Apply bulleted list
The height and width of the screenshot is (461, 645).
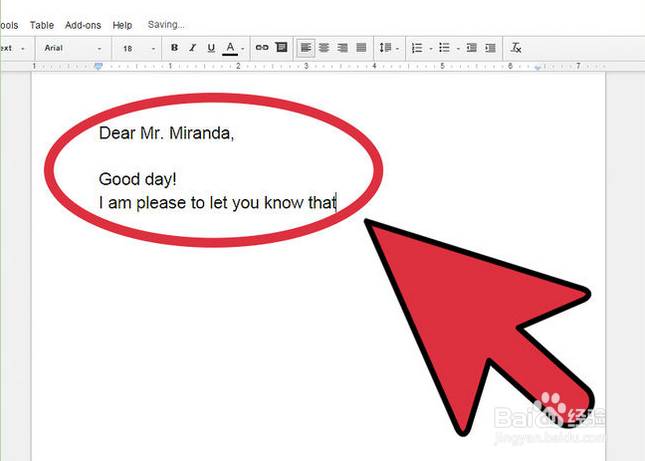(444, 48)
